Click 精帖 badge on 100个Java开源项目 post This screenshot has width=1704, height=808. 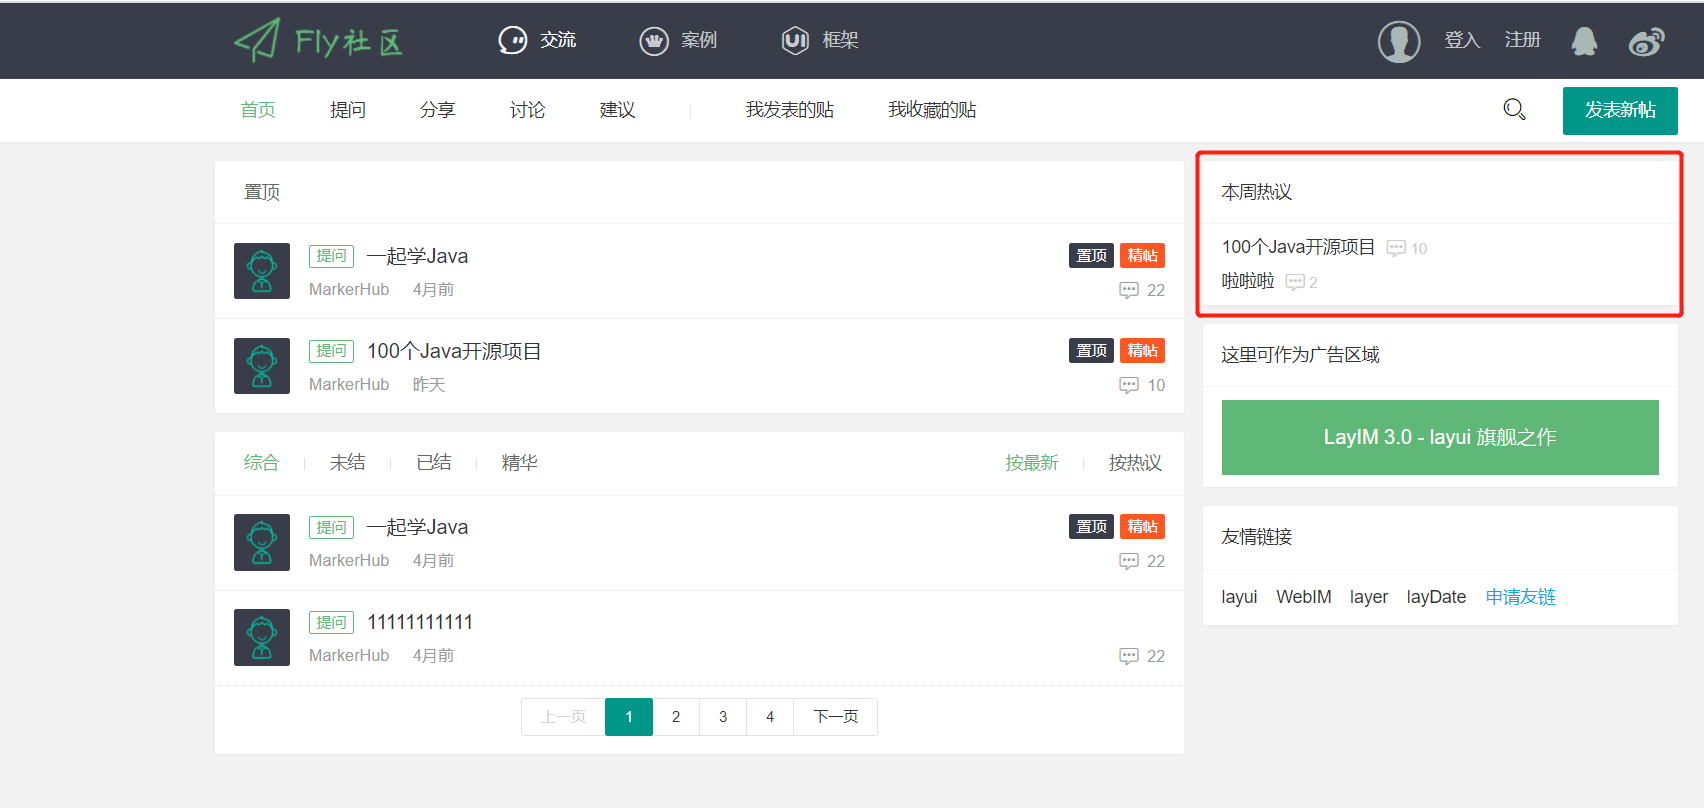pyautogui.click(x=1142, y=351)
